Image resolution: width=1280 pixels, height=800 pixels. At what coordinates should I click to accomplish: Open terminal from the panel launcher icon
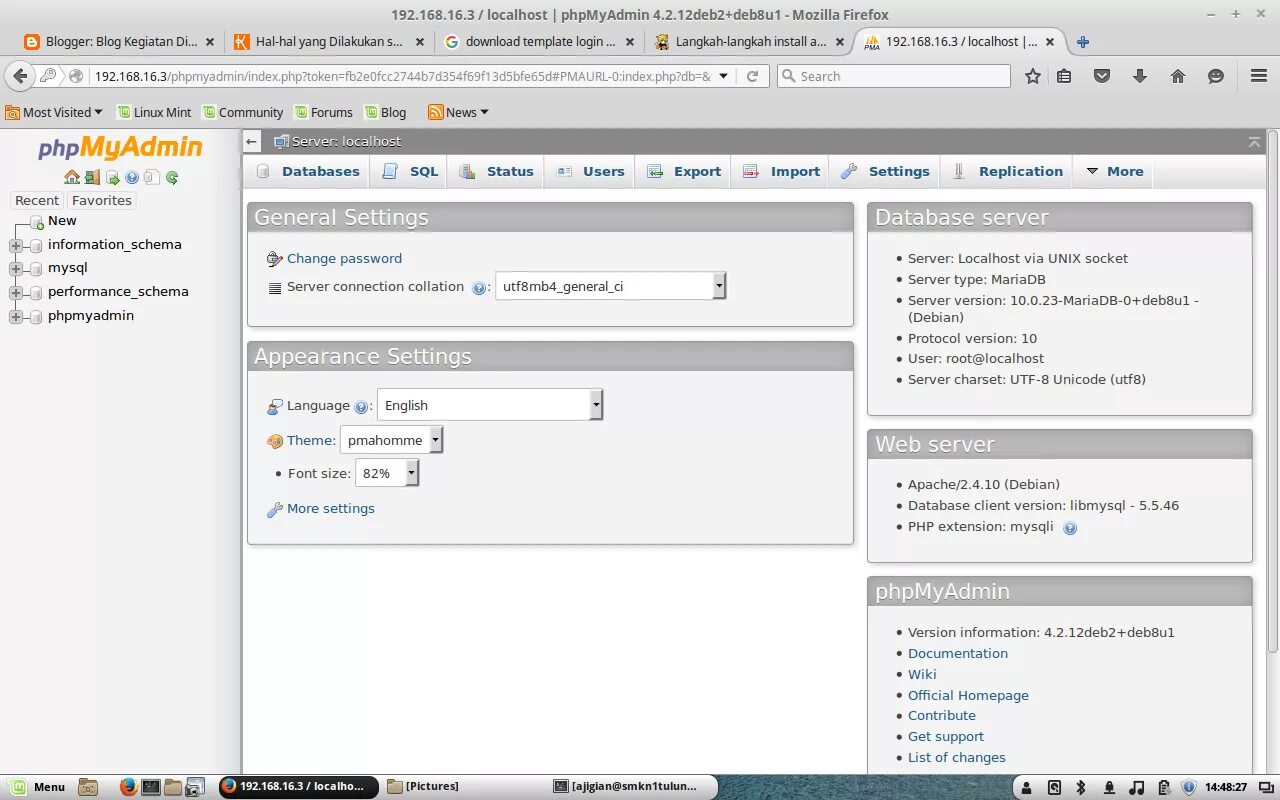[151, 787]
